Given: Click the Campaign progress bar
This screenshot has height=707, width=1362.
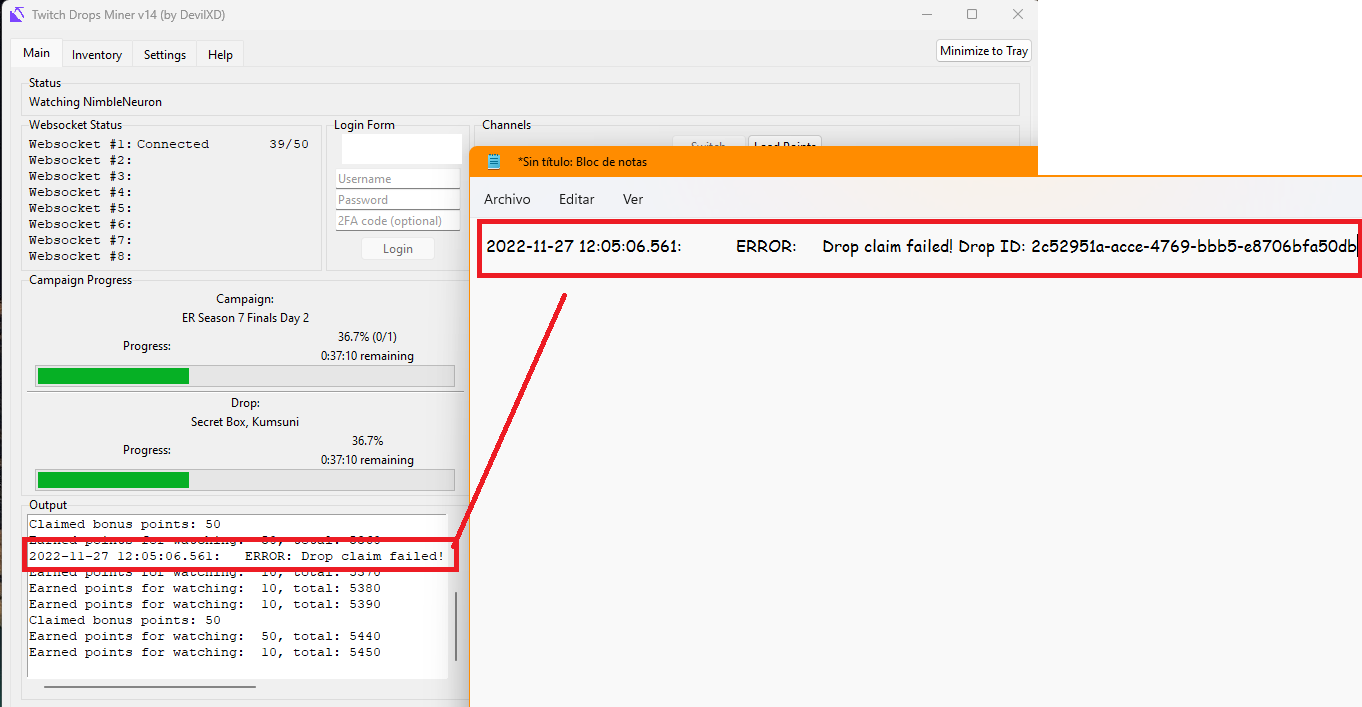Looking at the screenshot, I should click(x=245, y=376).
